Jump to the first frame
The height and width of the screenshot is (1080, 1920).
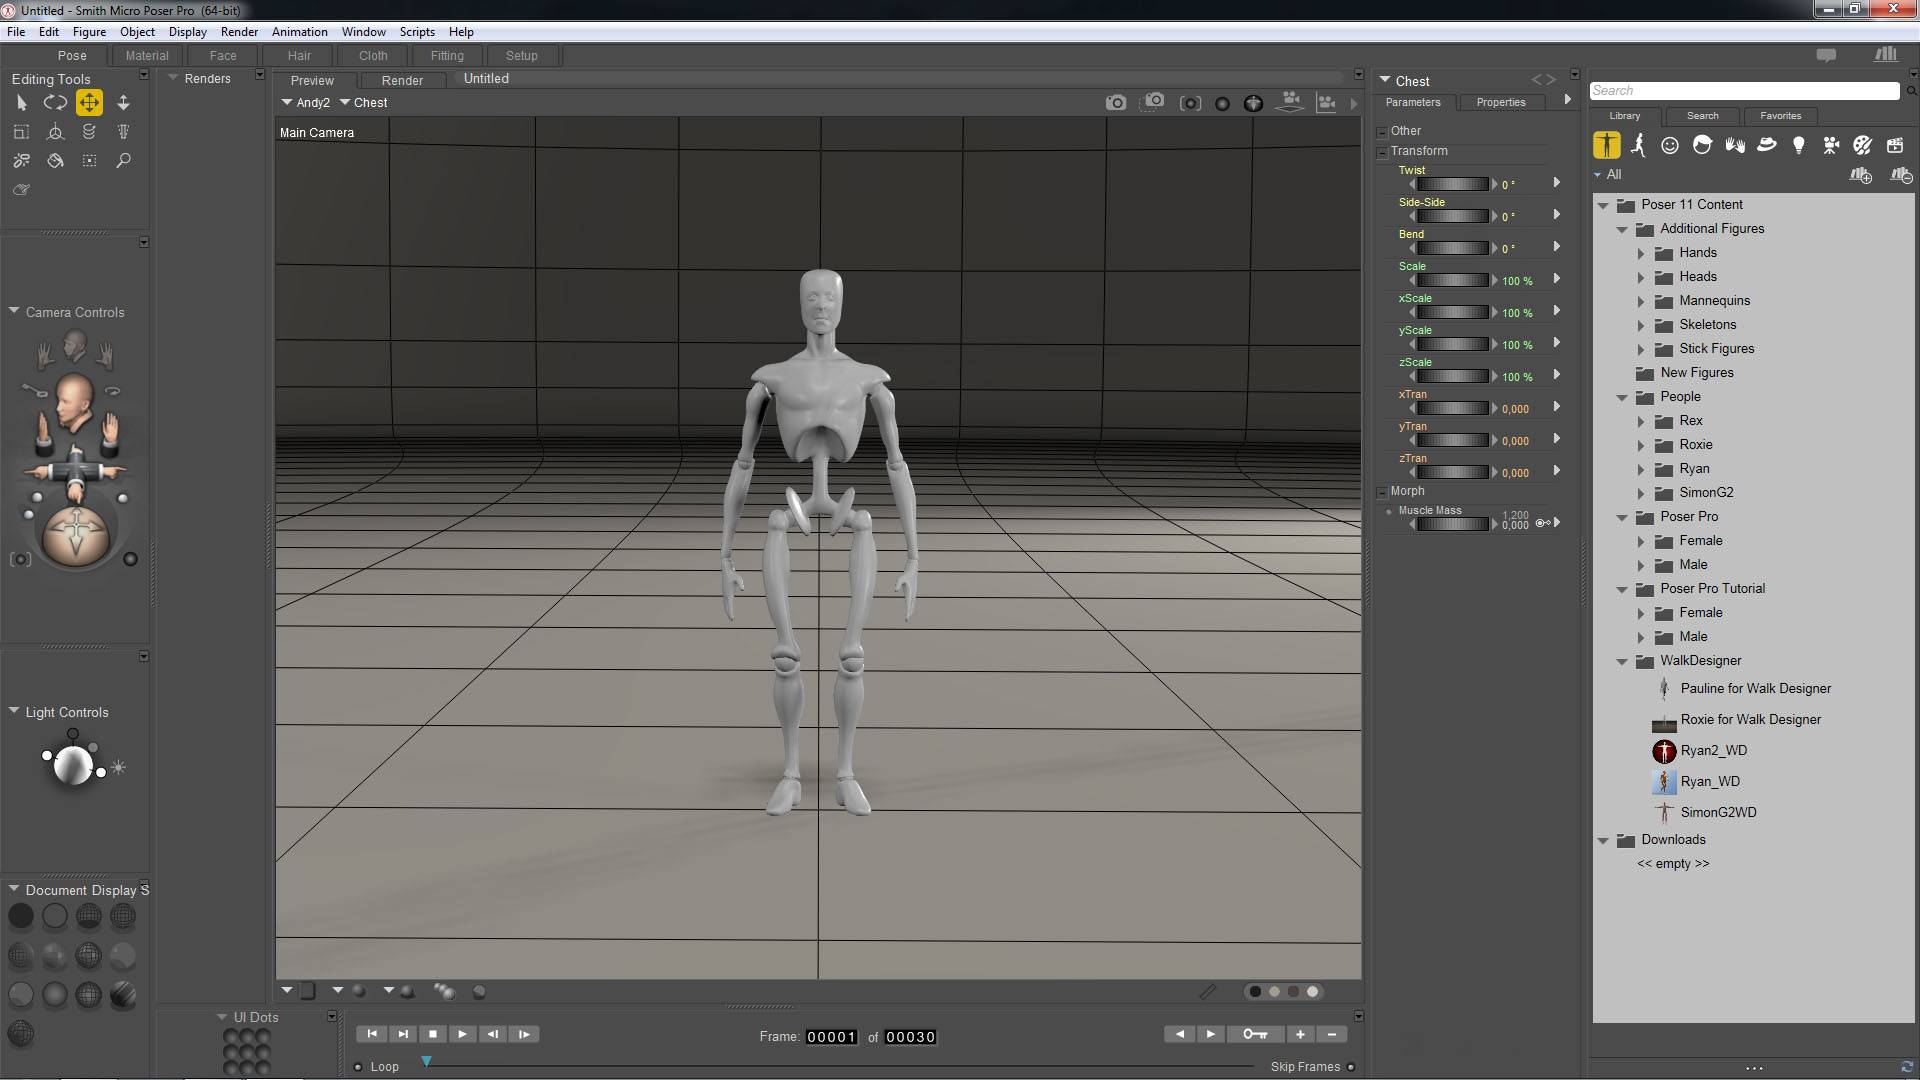(x=371, y=1034)
